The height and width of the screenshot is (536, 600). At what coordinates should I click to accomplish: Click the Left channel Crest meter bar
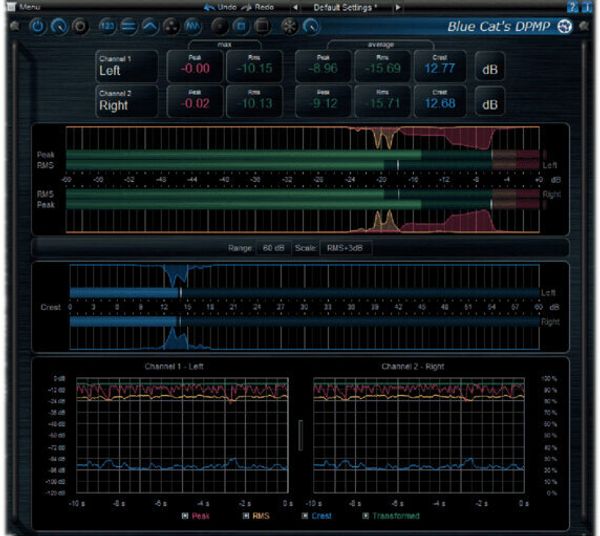(x=305, y=293)
